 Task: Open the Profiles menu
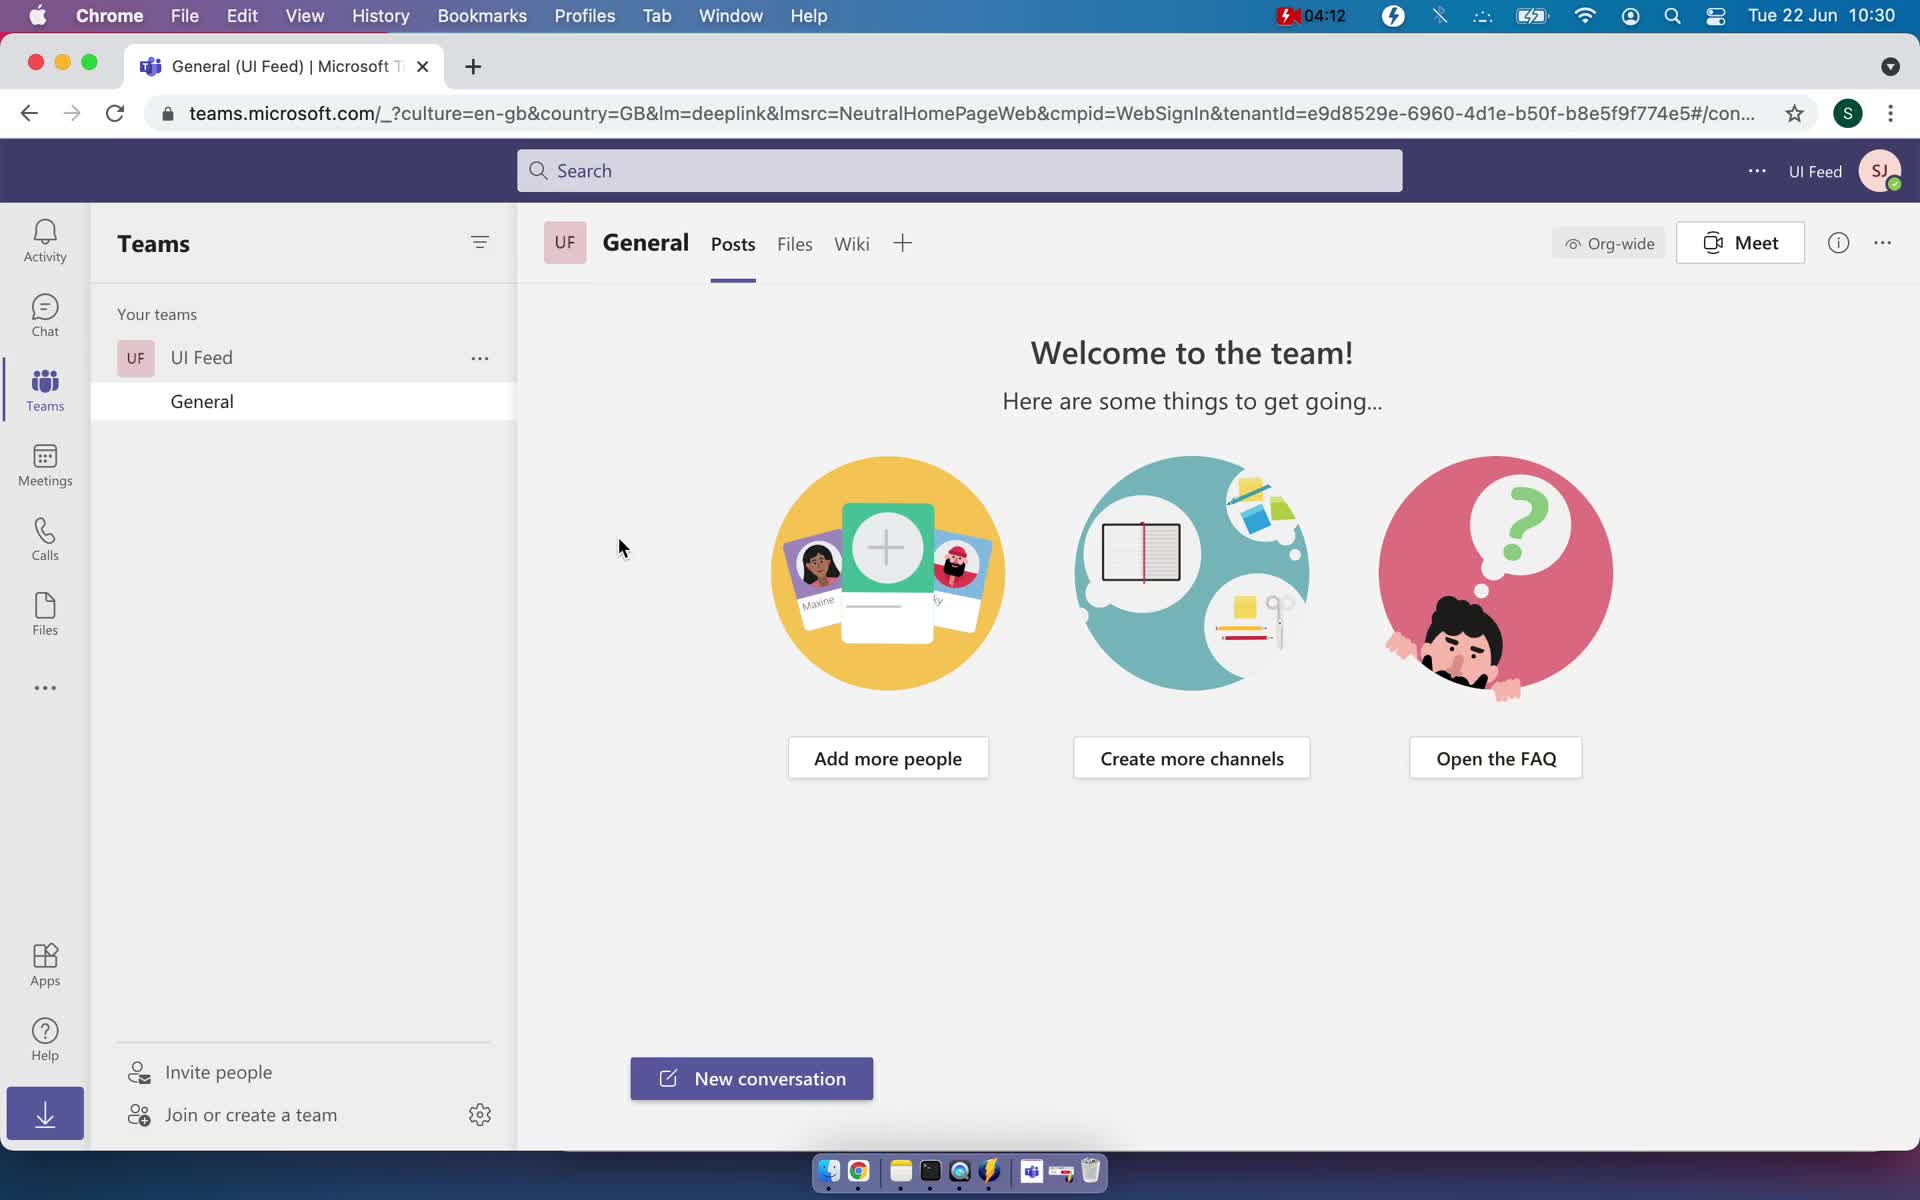tap(585, 16)
